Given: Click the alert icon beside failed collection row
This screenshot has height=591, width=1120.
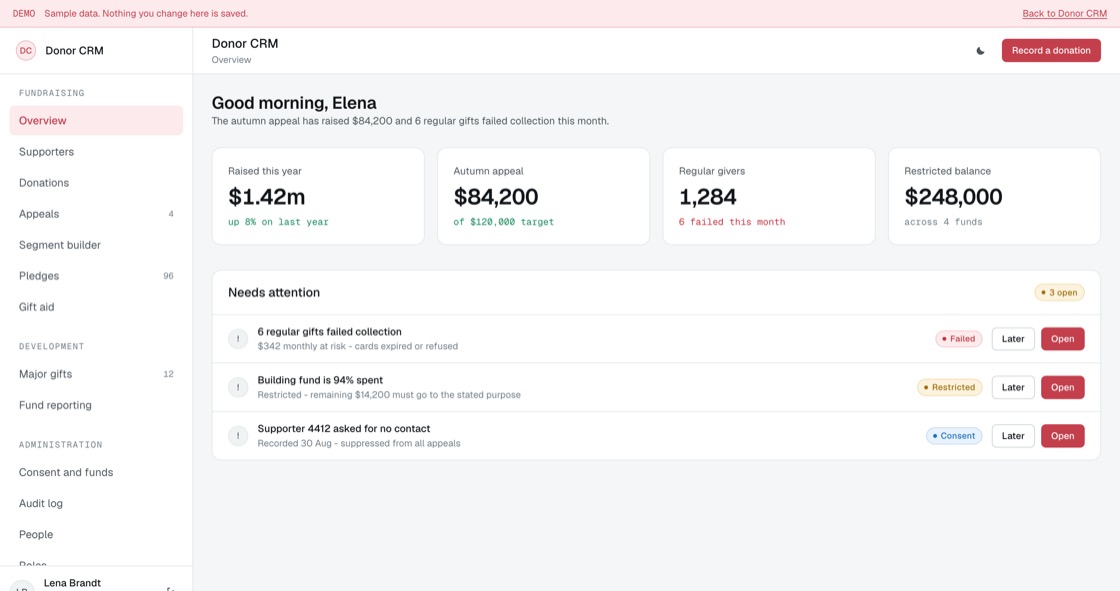Looking at the screenshot, I should (238, 339).
